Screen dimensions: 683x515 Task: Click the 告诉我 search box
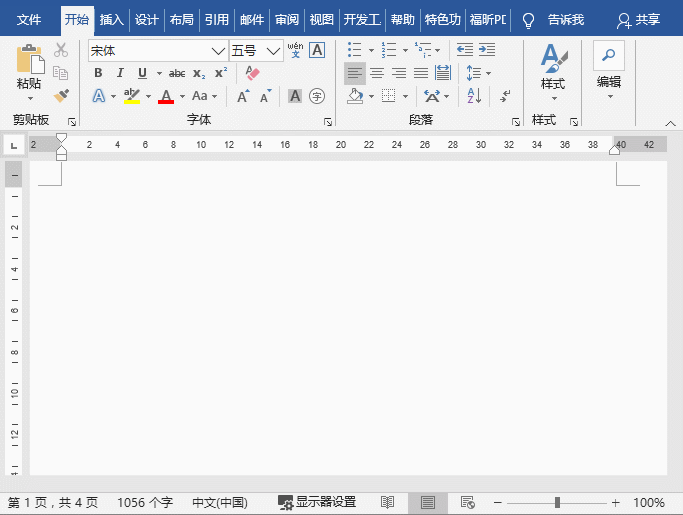(x=565, y=19)
